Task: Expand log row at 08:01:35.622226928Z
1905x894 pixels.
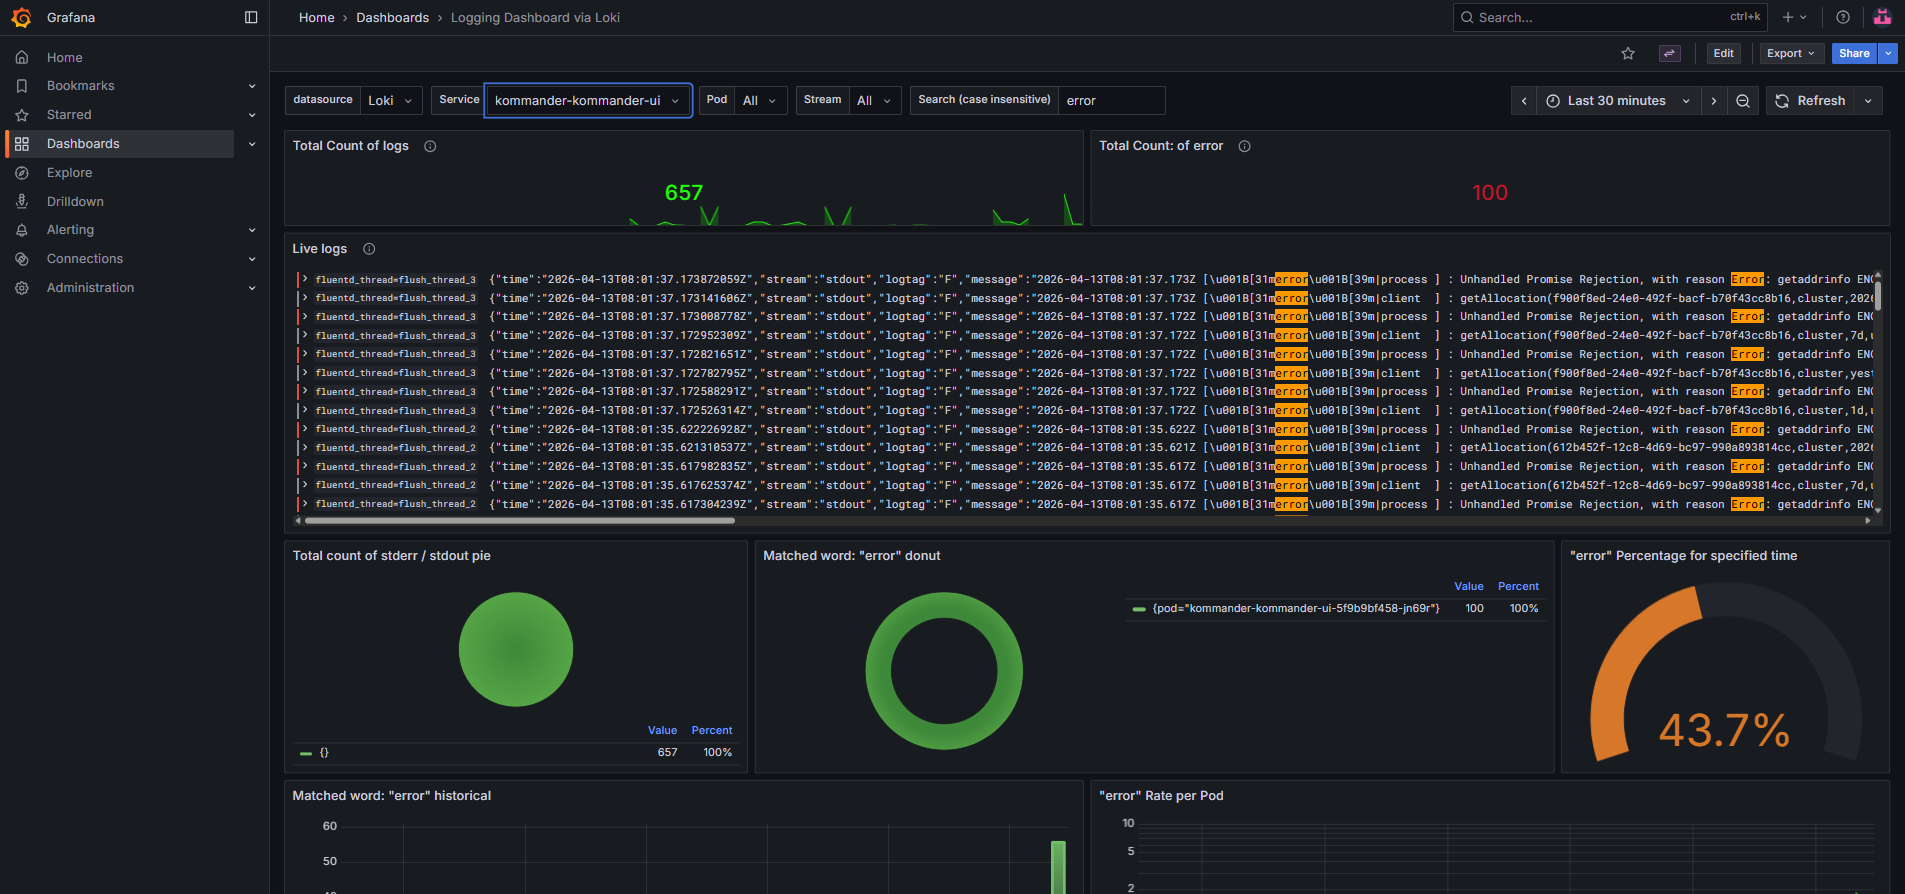Action: (x=305, y=430)
